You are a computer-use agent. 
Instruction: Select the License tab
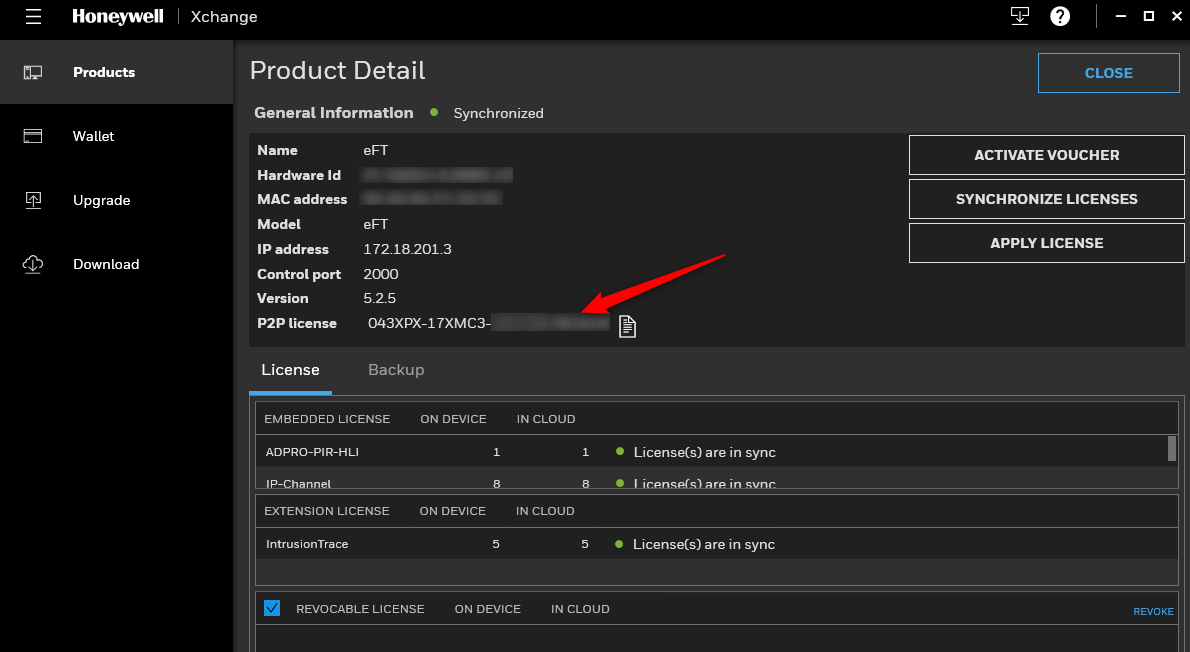coord(291,370)
